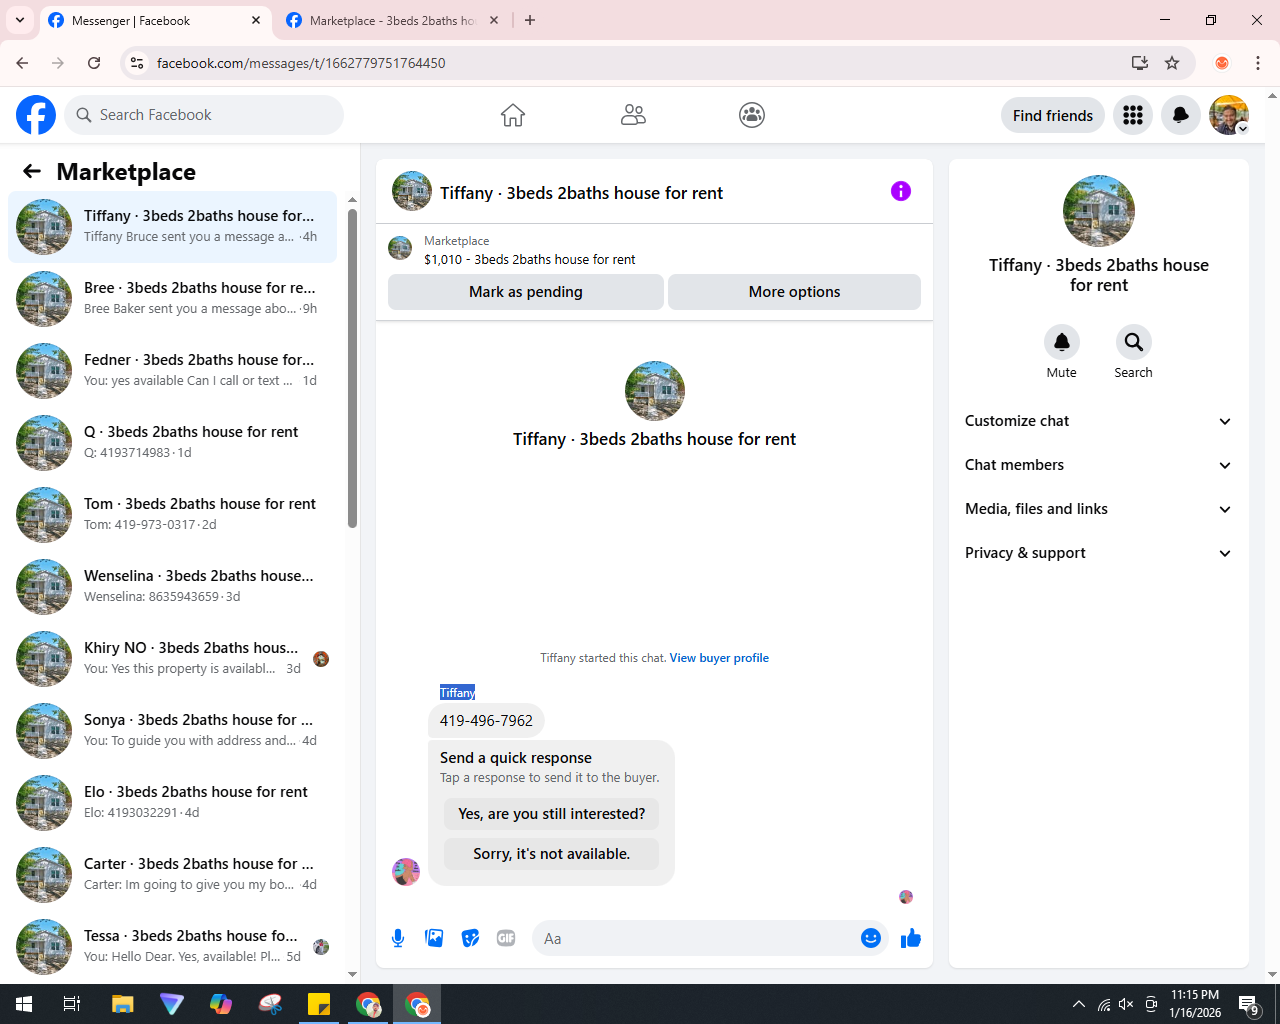Viewport: 1280px width, 1024px height.
Task: Close the Marketplace listing tab
Action: (494, 20)
